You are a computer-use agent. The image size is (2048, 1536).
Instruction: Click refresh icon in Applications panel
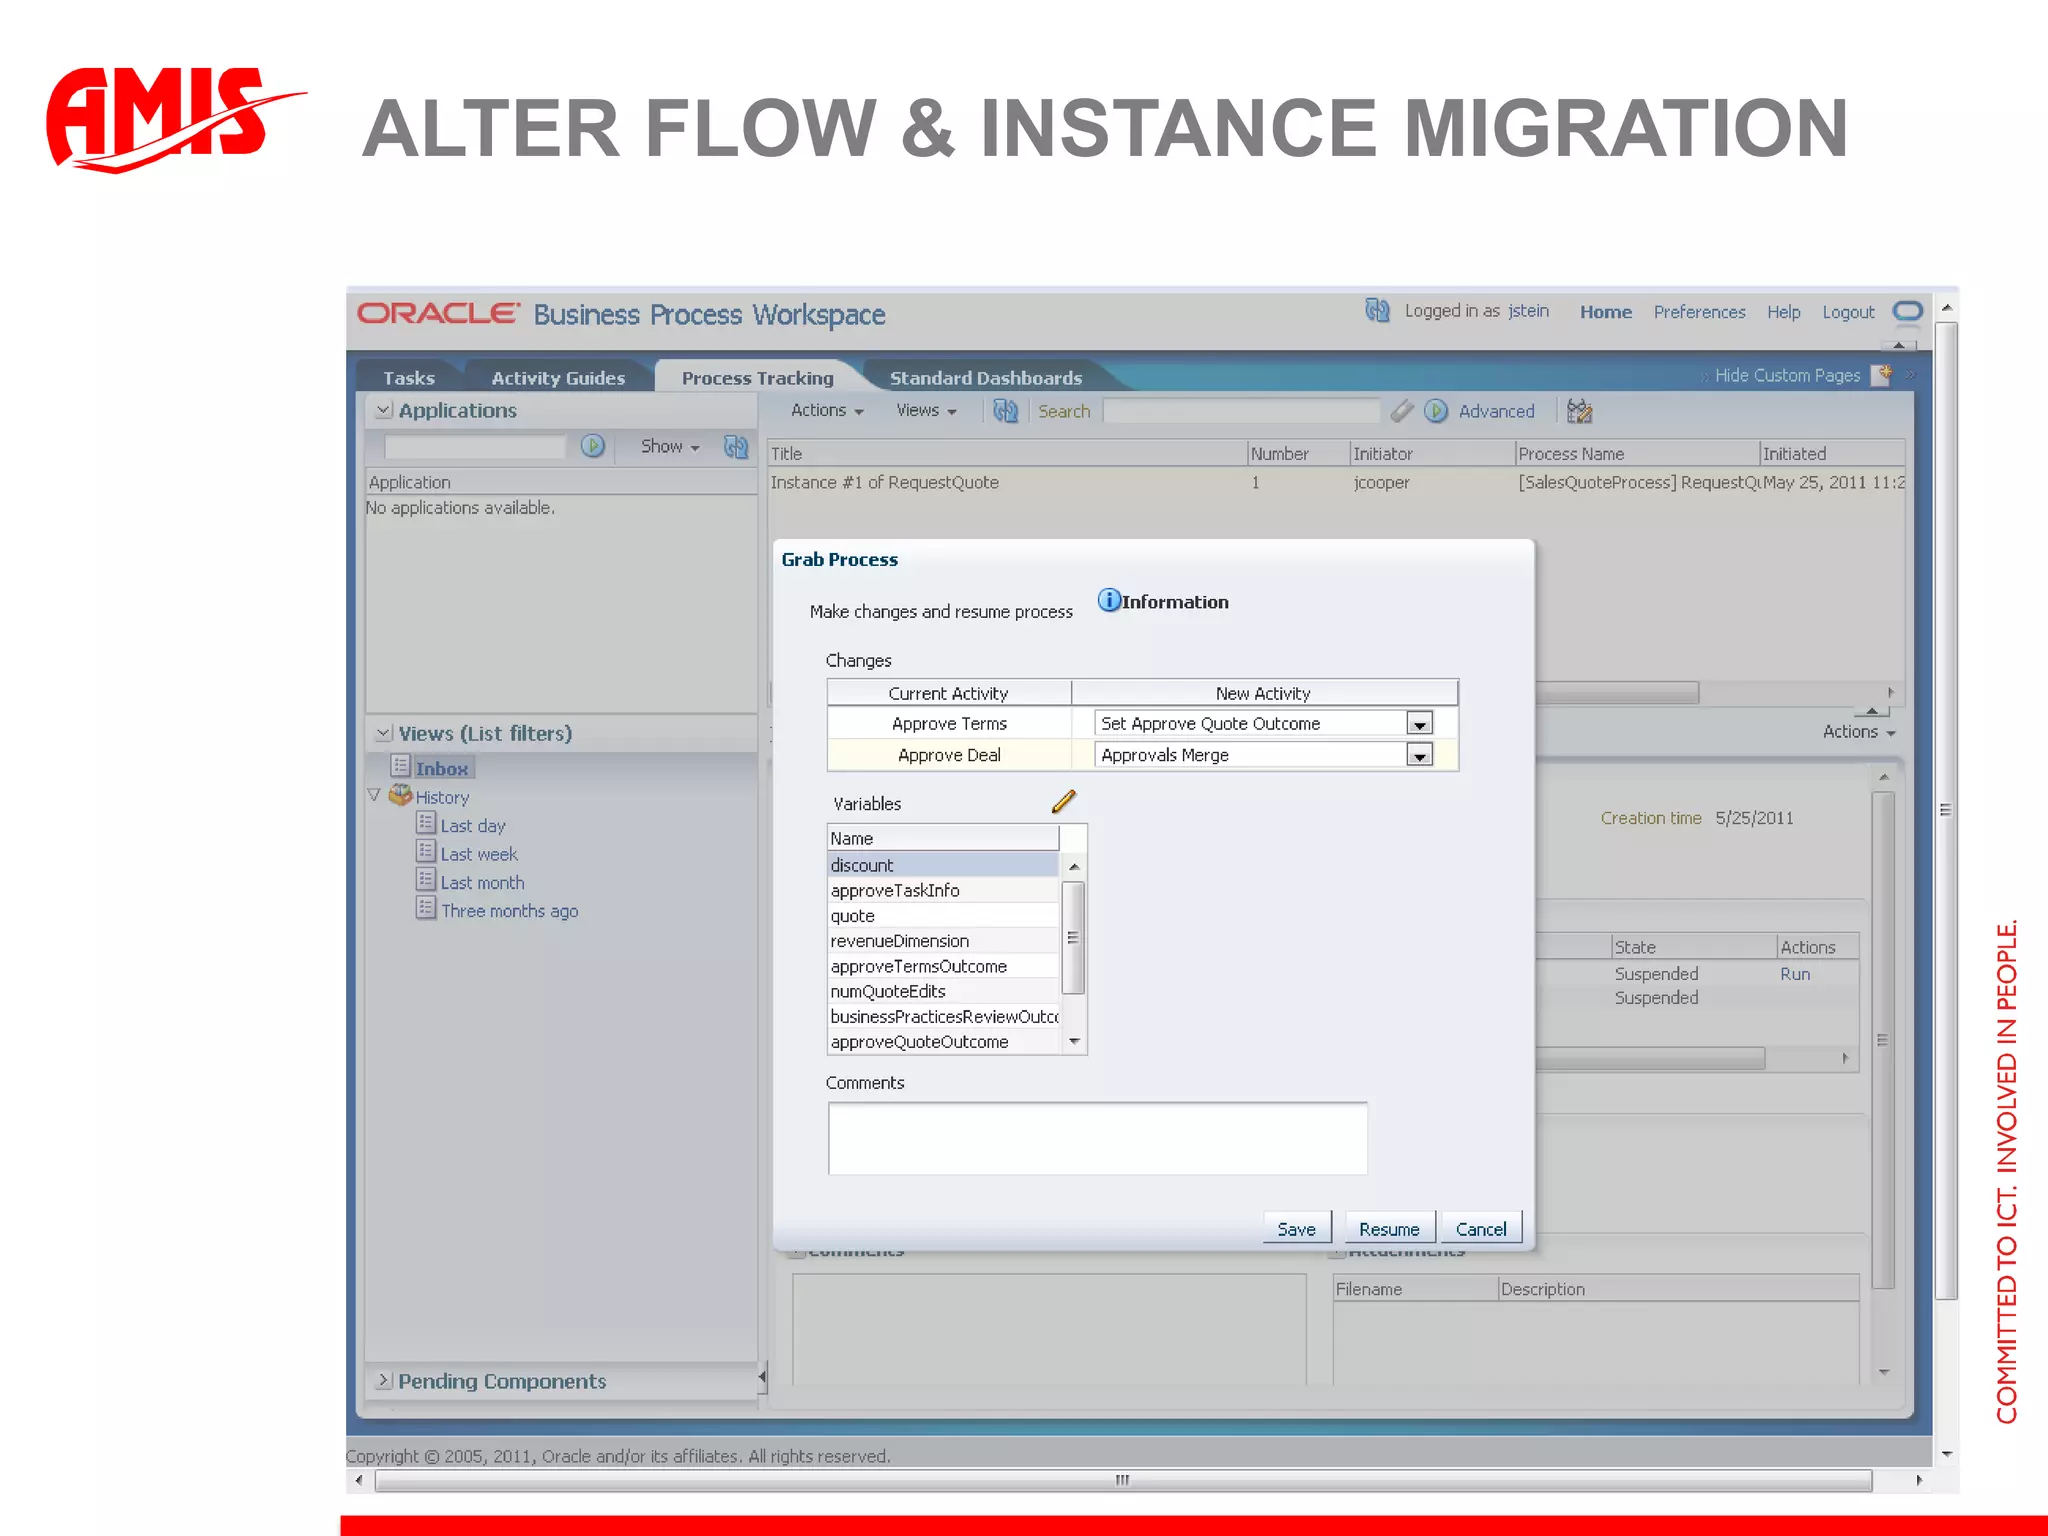(736, 446)
